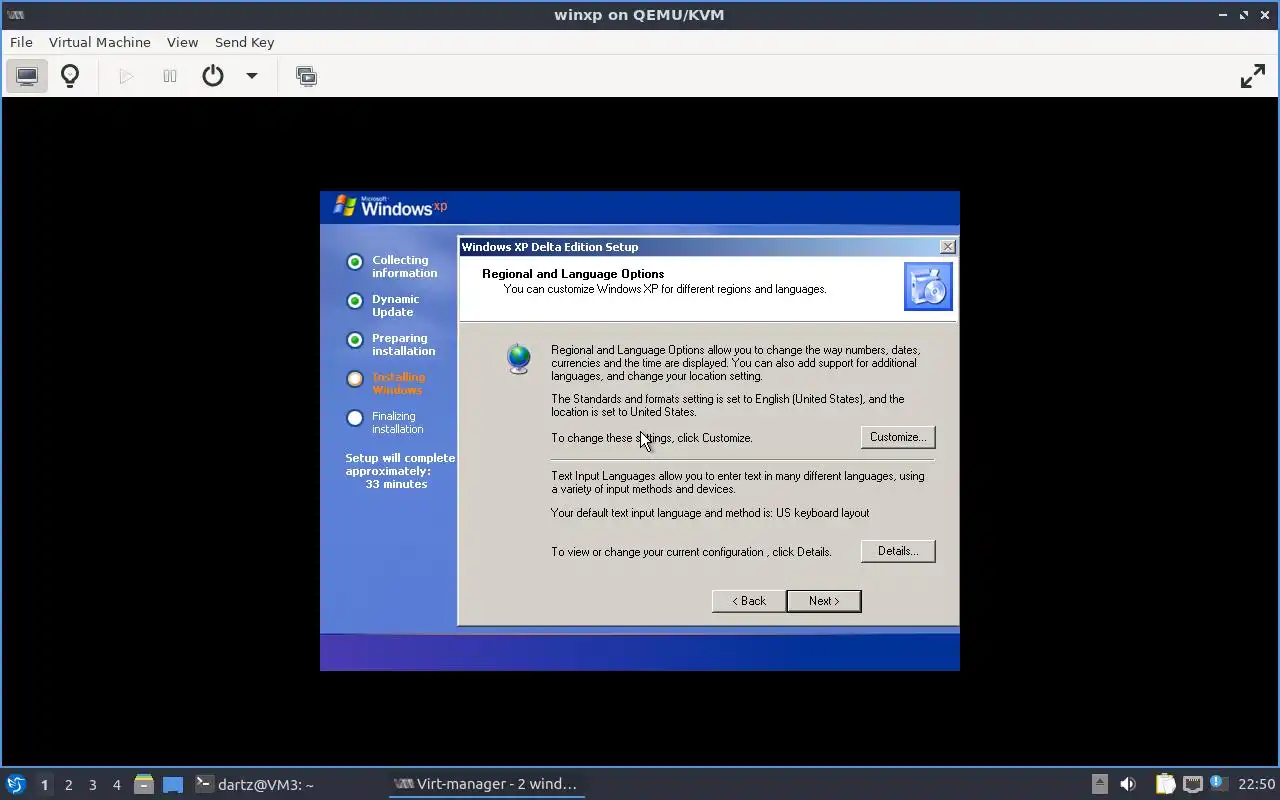Image resolution: width=1280 pixels, height=800 pixels.
Task: Click the 'Setup will complete approximately' text
Action: point(399,464)
